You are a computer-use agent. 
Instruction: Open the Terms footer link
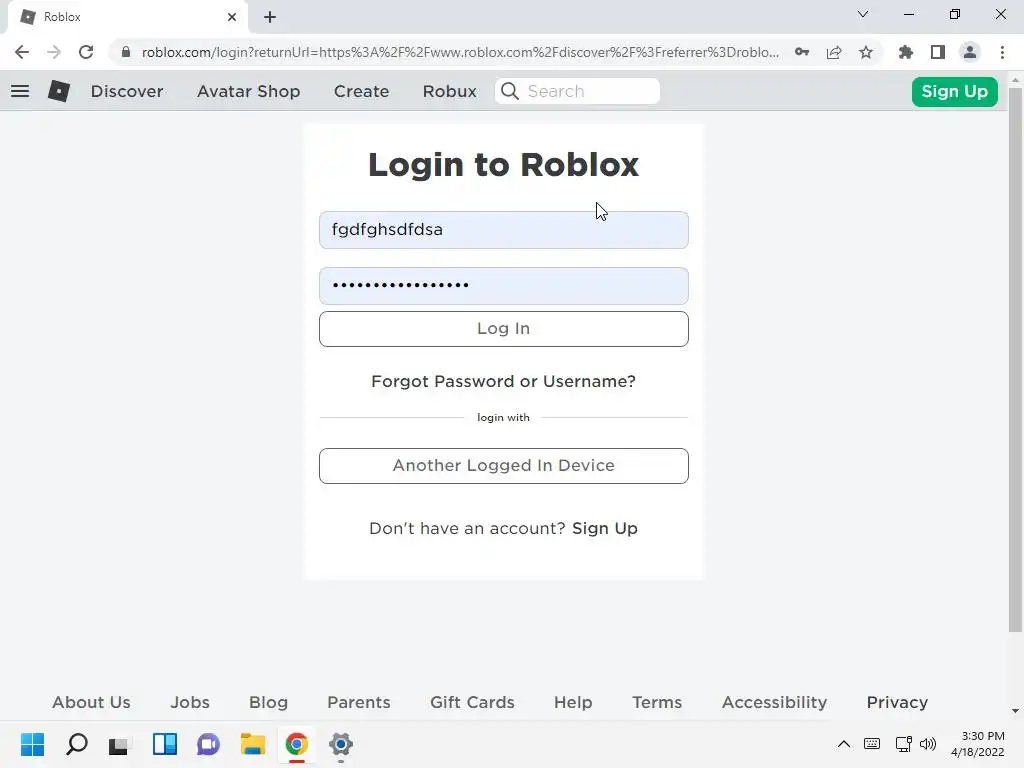(x=657, y=703)
